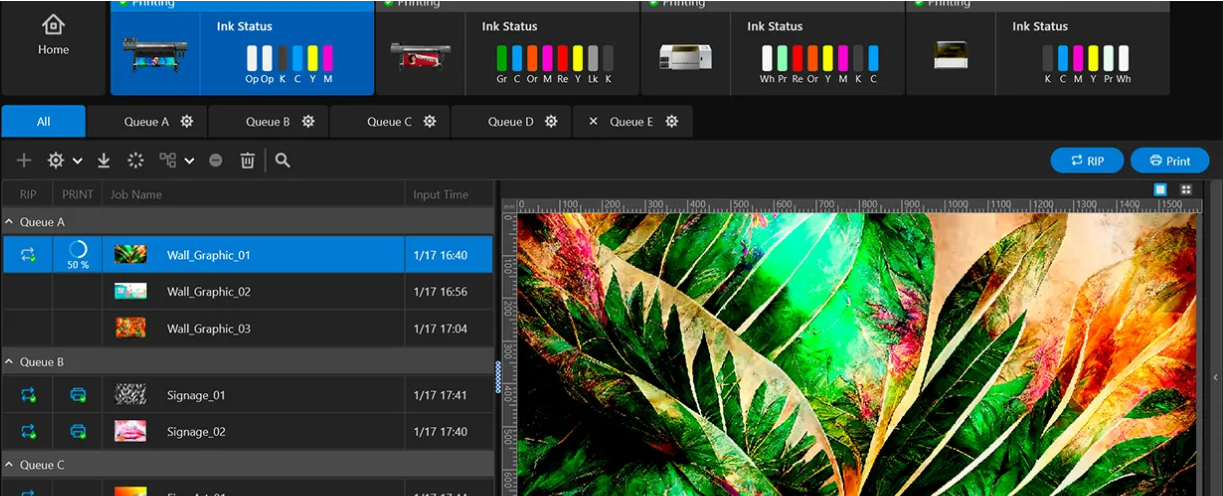Click the download/import arrow icon in toolbar
The image size is (1223, 496).
pos(104,160)
